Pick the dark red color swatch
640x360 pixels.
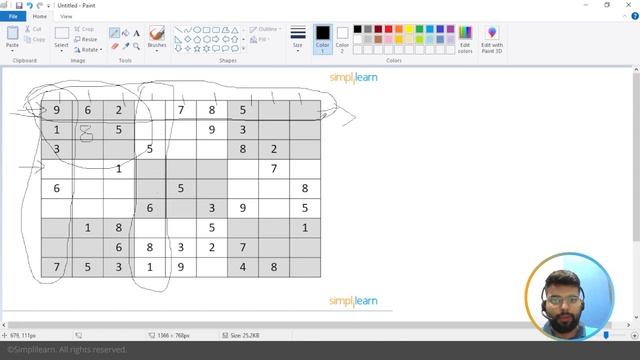point(378,29)
